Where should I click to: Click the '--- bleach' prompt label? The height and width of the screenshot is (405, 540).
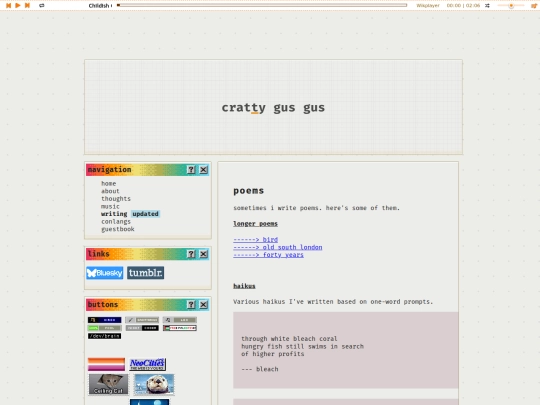(x=260, y=369)
